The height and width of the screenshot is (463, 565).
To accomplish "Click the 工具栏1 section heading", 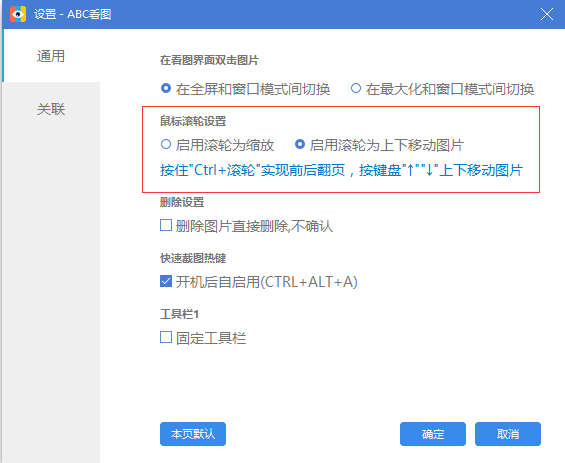I will [179, 314].
